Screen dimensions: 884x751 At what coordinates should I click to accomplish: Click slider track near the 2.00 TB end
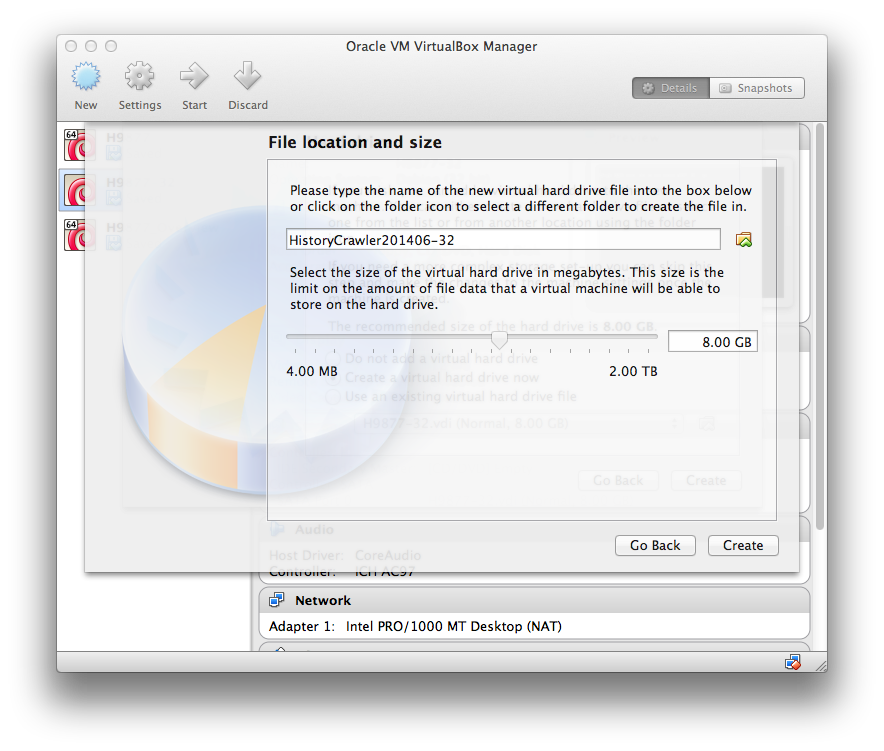650,337
